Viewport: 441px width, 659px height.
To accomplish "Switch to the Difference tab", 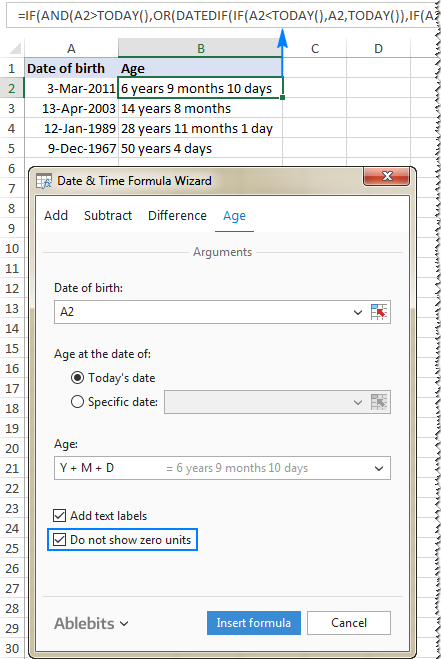I will pos(177,216).
